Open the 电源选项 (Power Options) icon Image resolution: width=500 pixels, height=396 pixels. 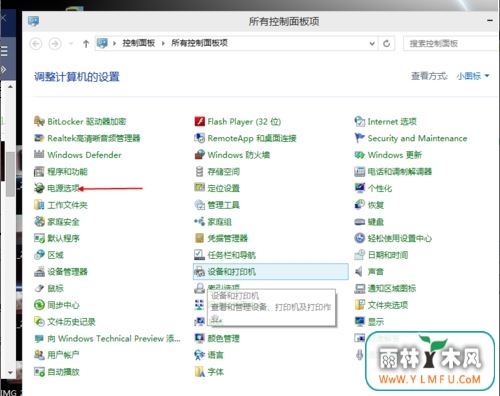pyautogui.click(x=39, y=188)
